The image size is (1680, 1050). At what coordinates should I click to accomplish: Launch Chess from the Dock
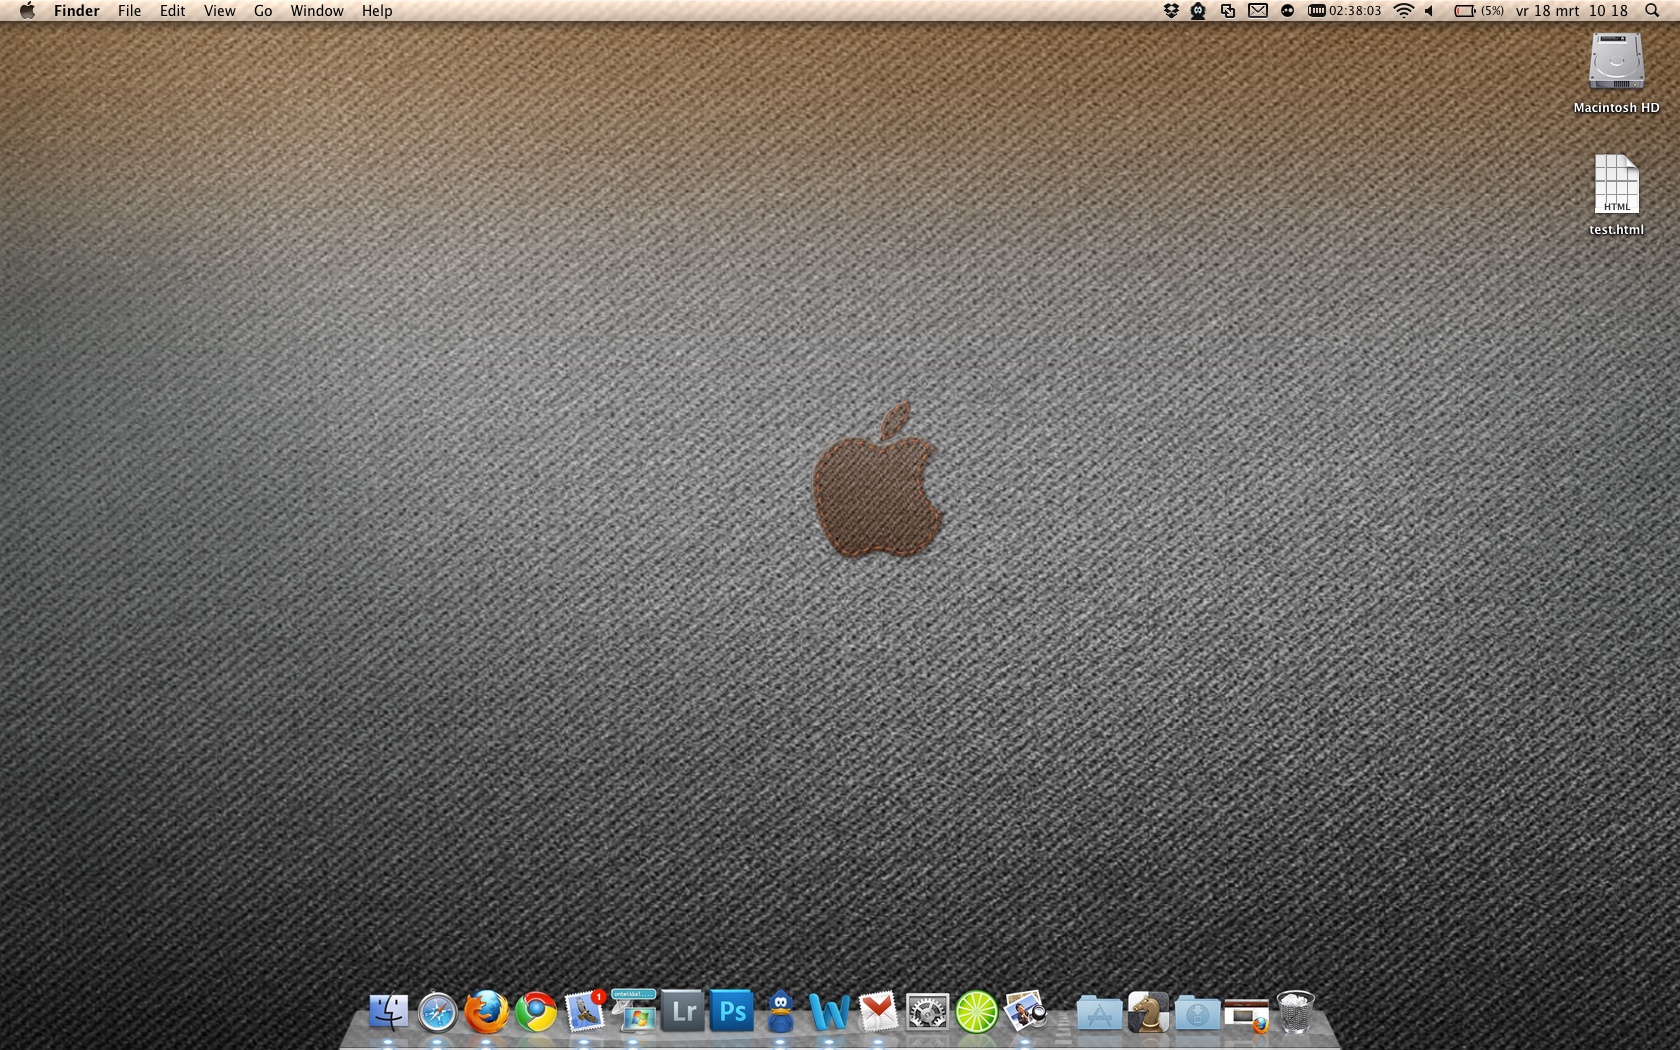[1148, 1012]
